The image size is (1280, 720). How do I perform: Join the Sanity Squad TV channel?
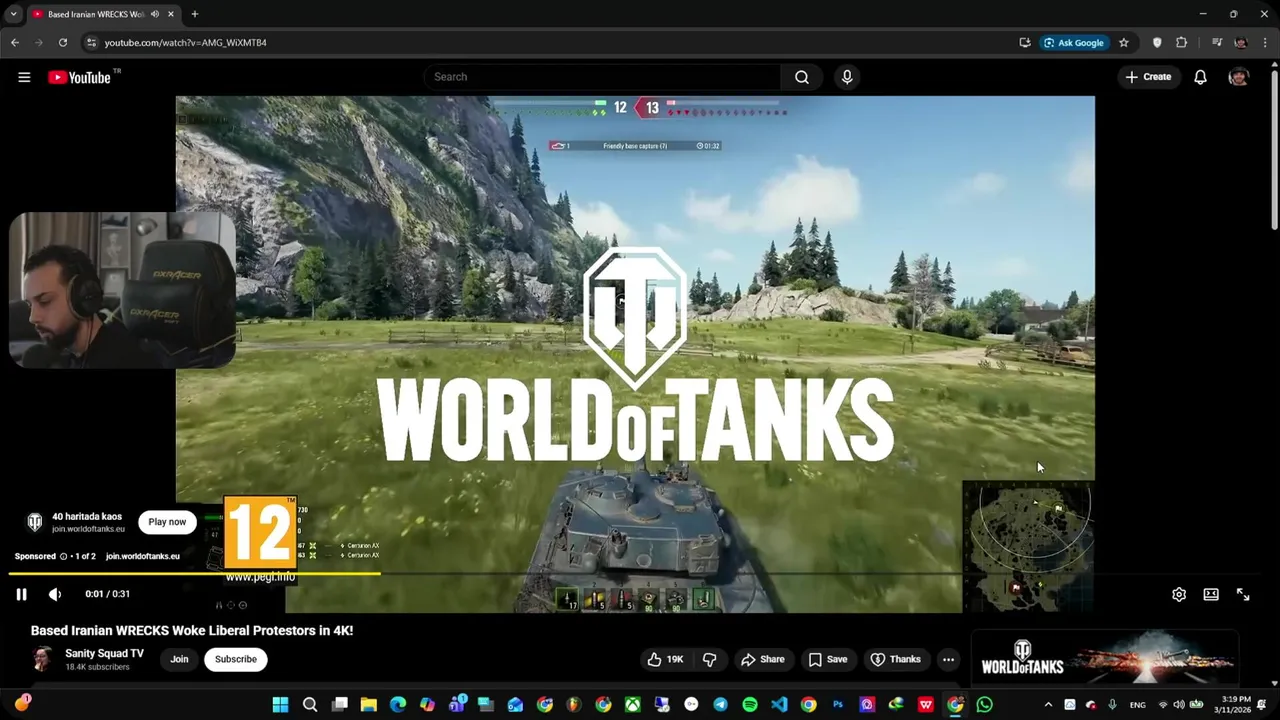click(179, 659)
